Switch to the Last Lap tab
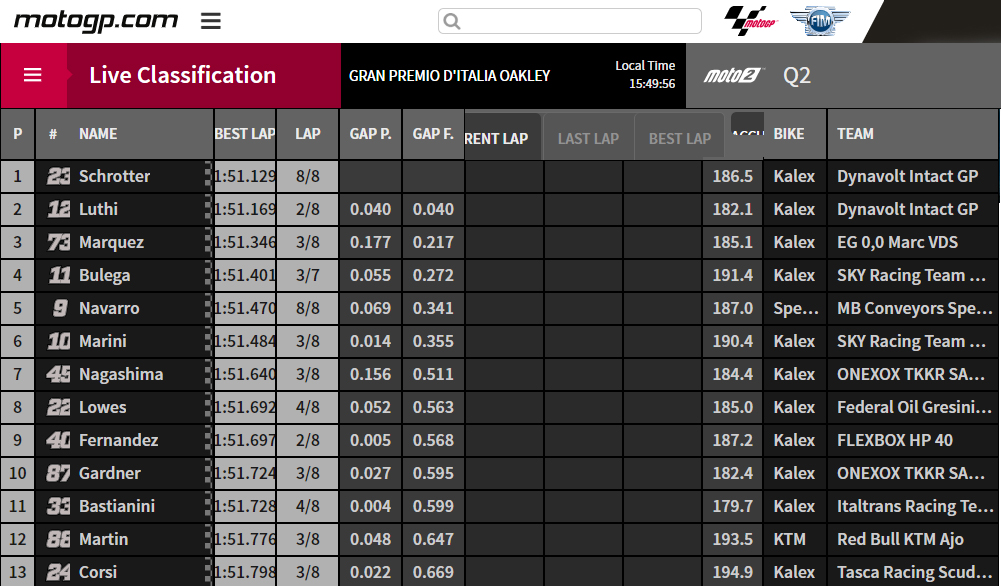 coord(588,138)
